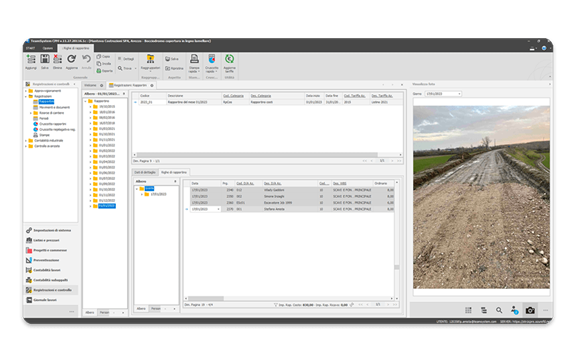
Task: Select the Righe di rapportino ribbon tab
Action: click(x=76, y=48)
